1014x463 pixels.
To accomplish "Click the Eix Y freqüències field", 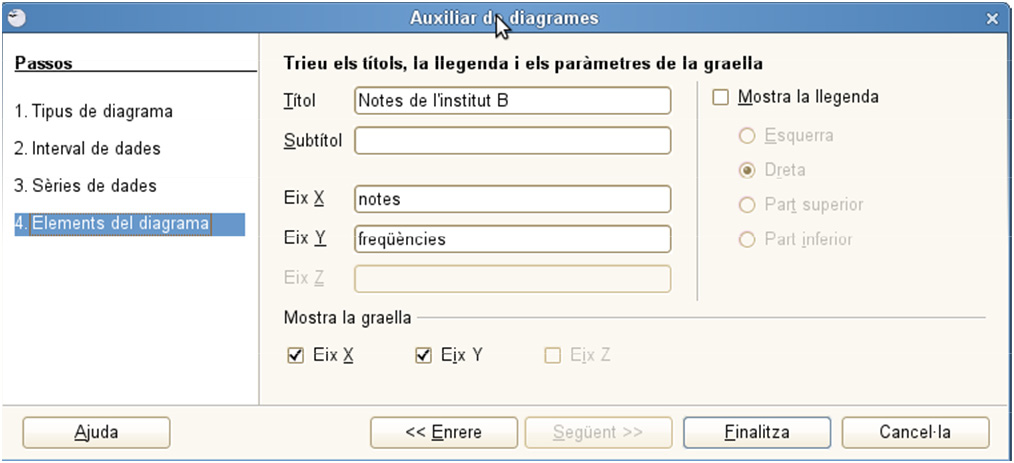I will coord(513,239).
